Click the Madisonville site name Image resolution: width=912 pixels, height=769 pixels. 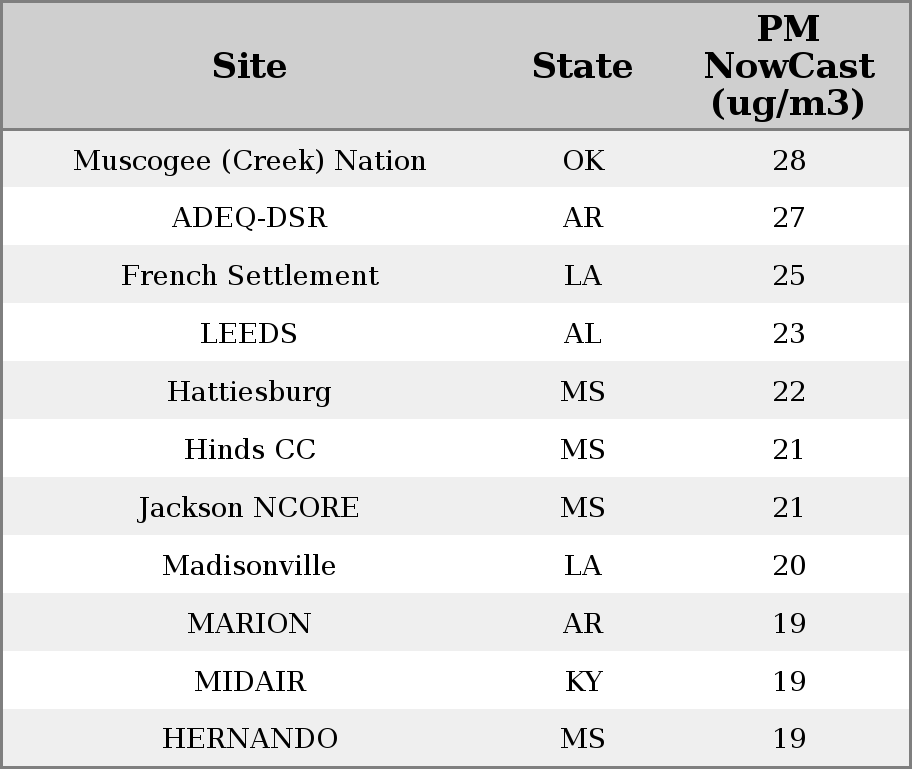tap(249, 565)
